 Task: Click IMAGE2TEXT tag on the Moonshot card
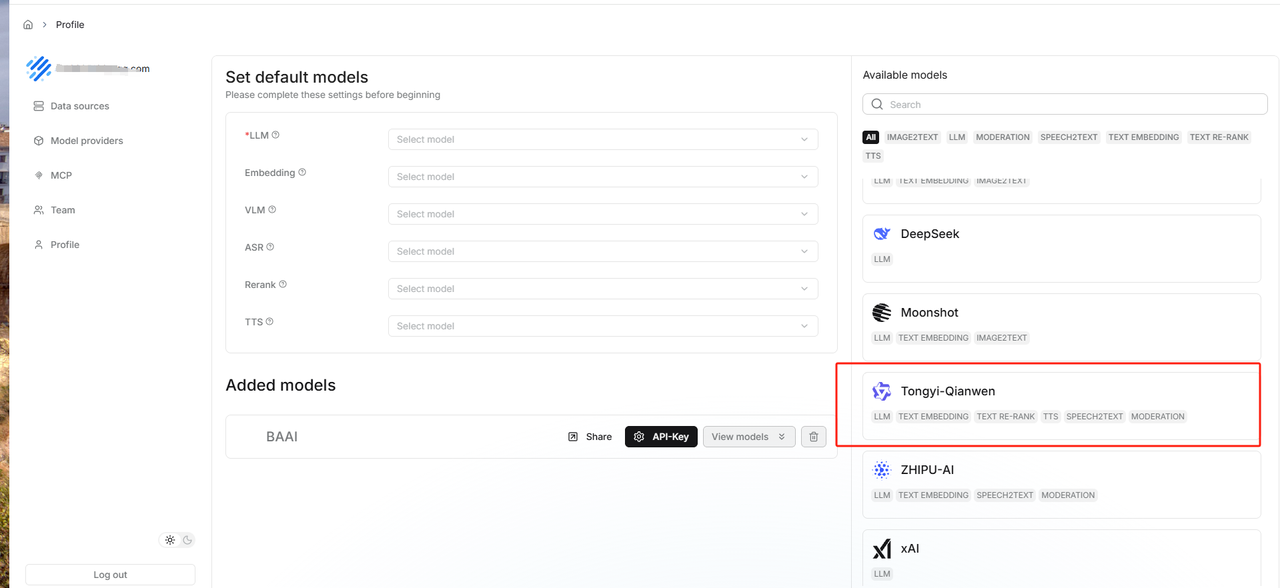point(1002,338)
